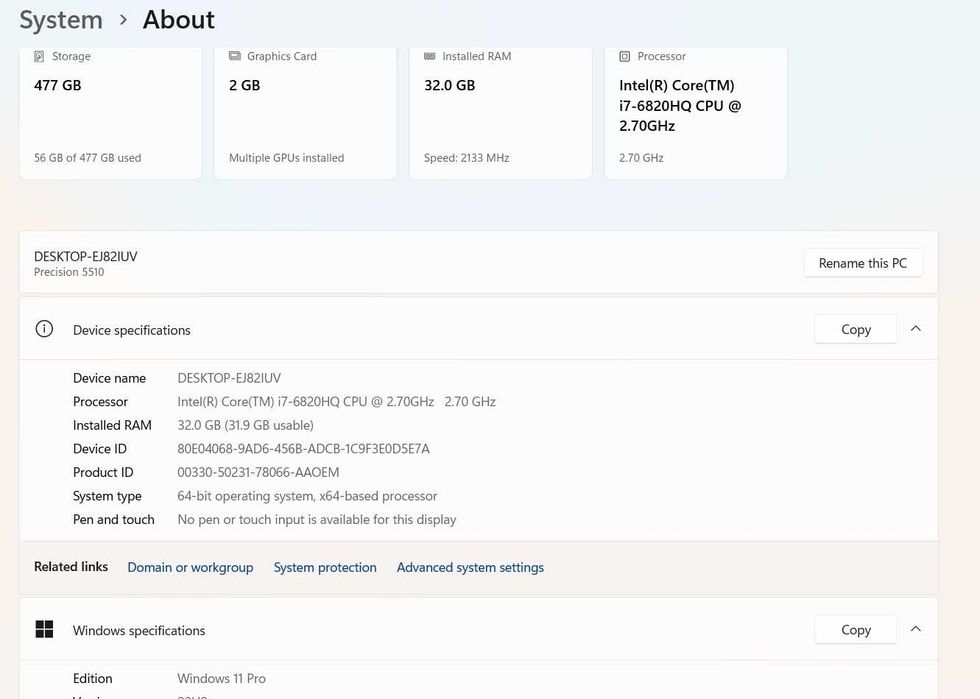Click the Installed RAM icon
Viewport: 980px width, 699px height.
[x=429, y=56]
